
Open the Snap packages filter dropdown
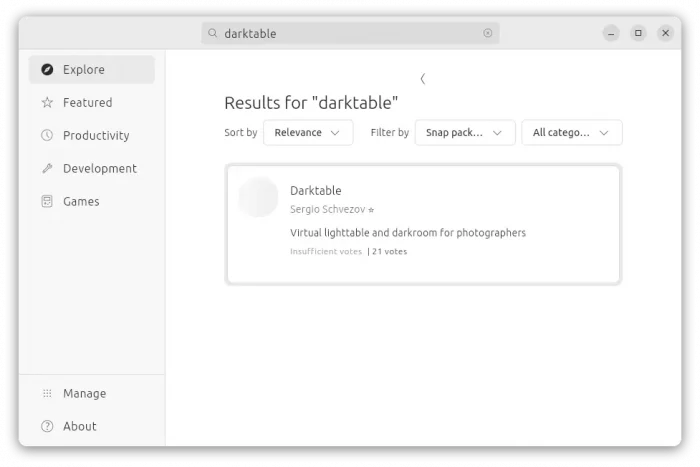(x=465, y=133)
